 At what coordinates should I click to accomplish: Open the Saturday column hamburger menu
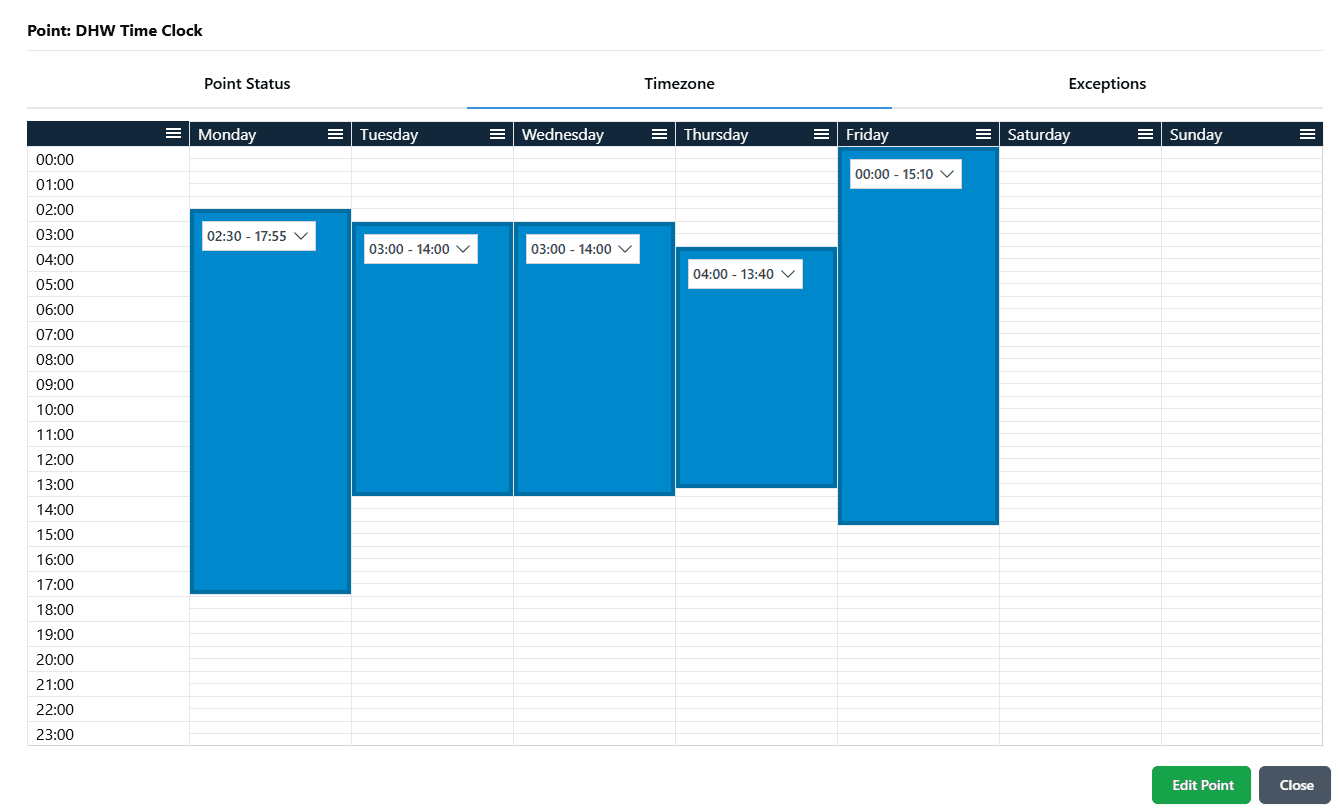pyautogui.click(x=1145, y=134)
